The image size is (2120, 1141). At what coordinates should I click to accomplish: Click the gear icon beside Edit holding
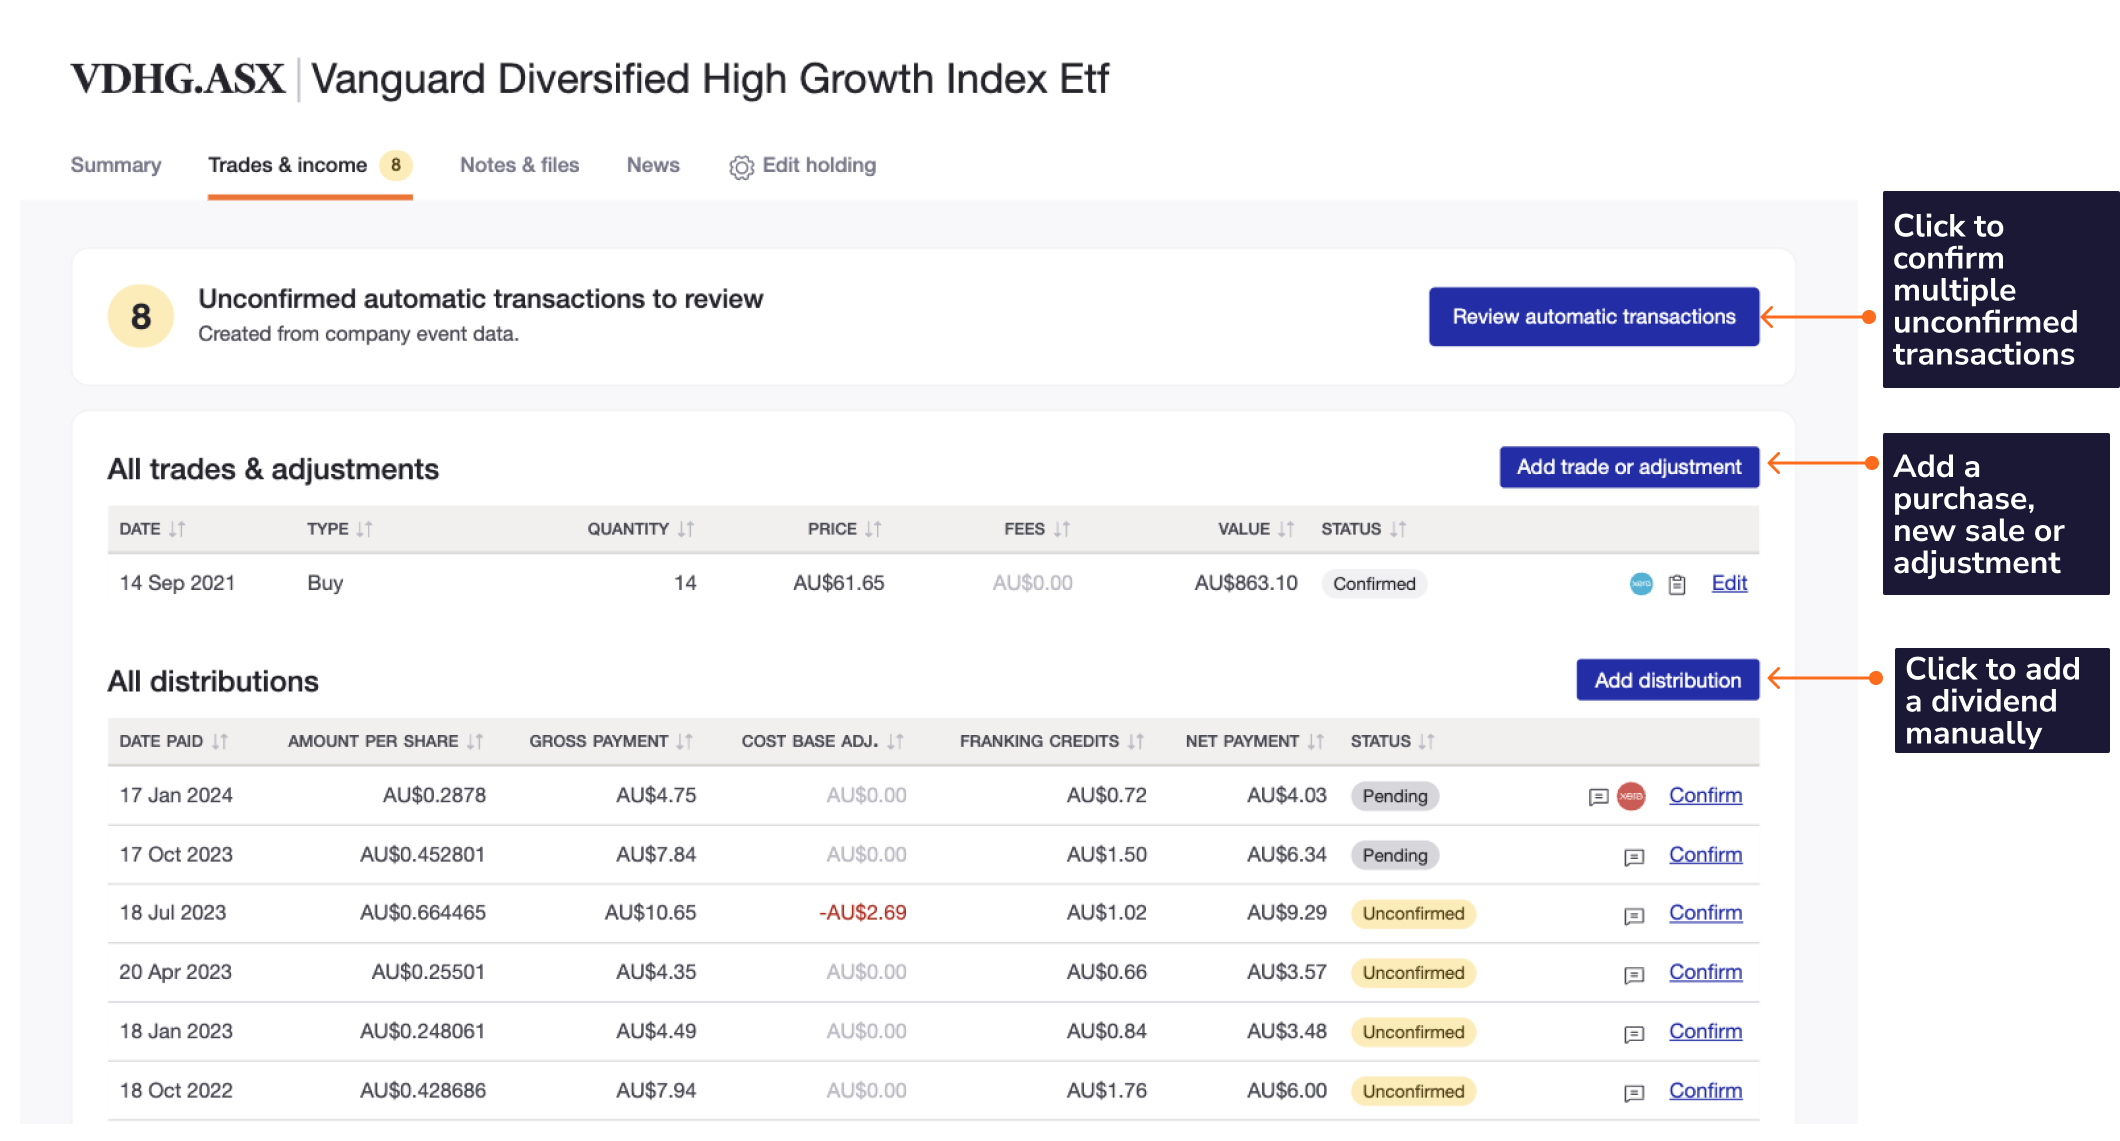click(x=740, y=166)
